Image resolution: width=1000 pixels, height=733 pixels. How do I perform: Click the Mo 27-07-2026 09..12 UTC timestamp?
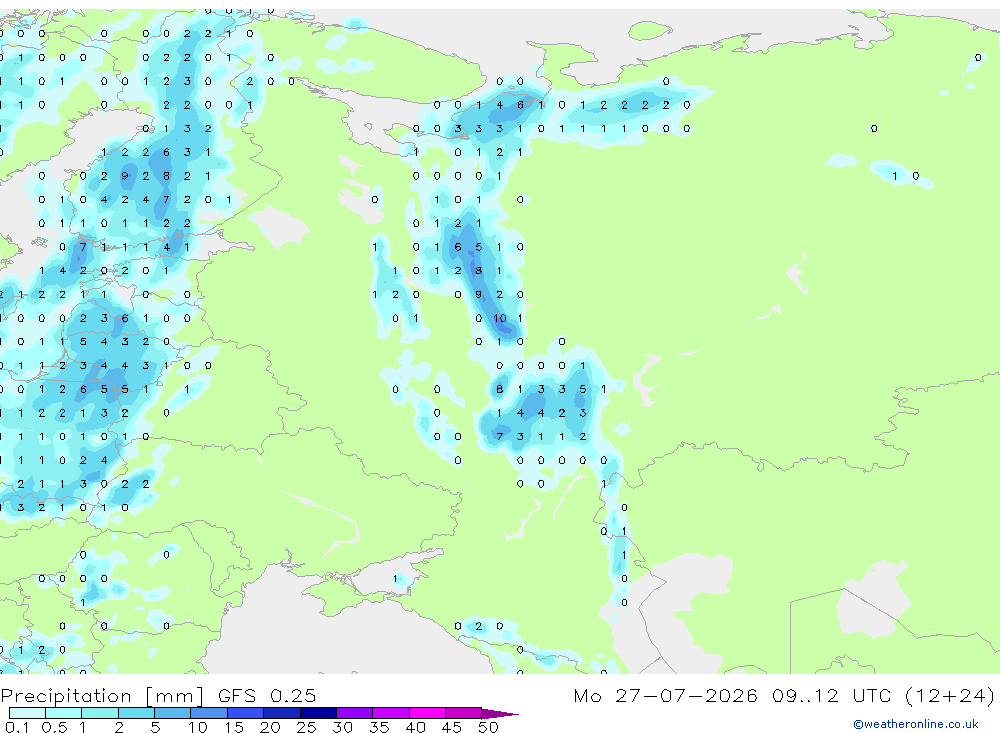(x=784, y=695)
